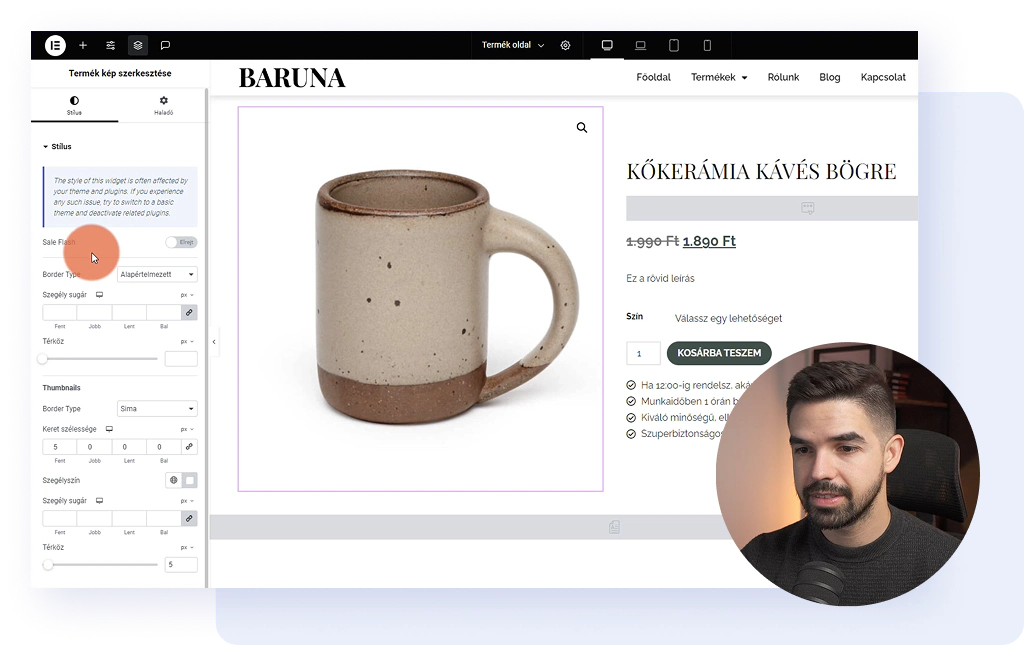Click the page settings gear icon
The width and height of the screenshot is (1024, 646).
point(566,45)
